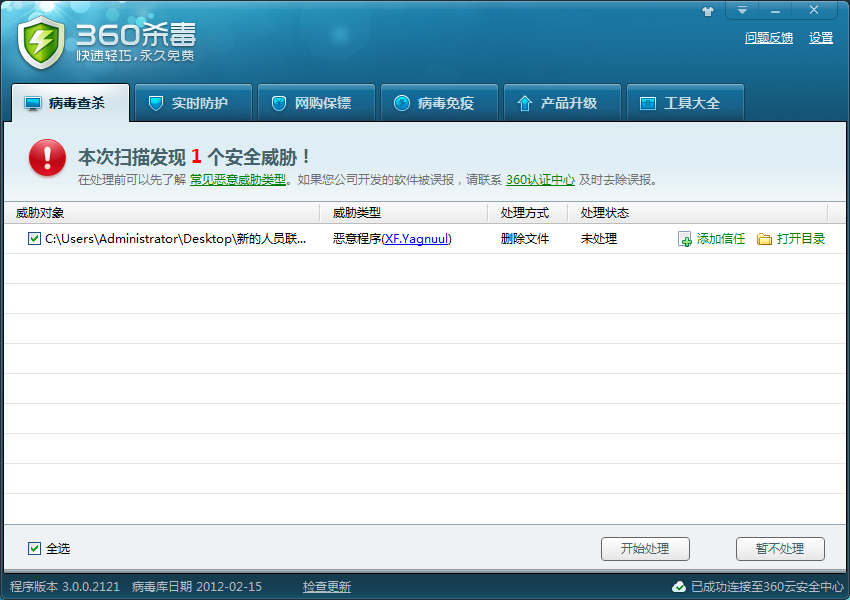Image resolution: width=850 pixels, height=600 pixels.
Task: Click the 处理状态 column header
Action: 698,213
